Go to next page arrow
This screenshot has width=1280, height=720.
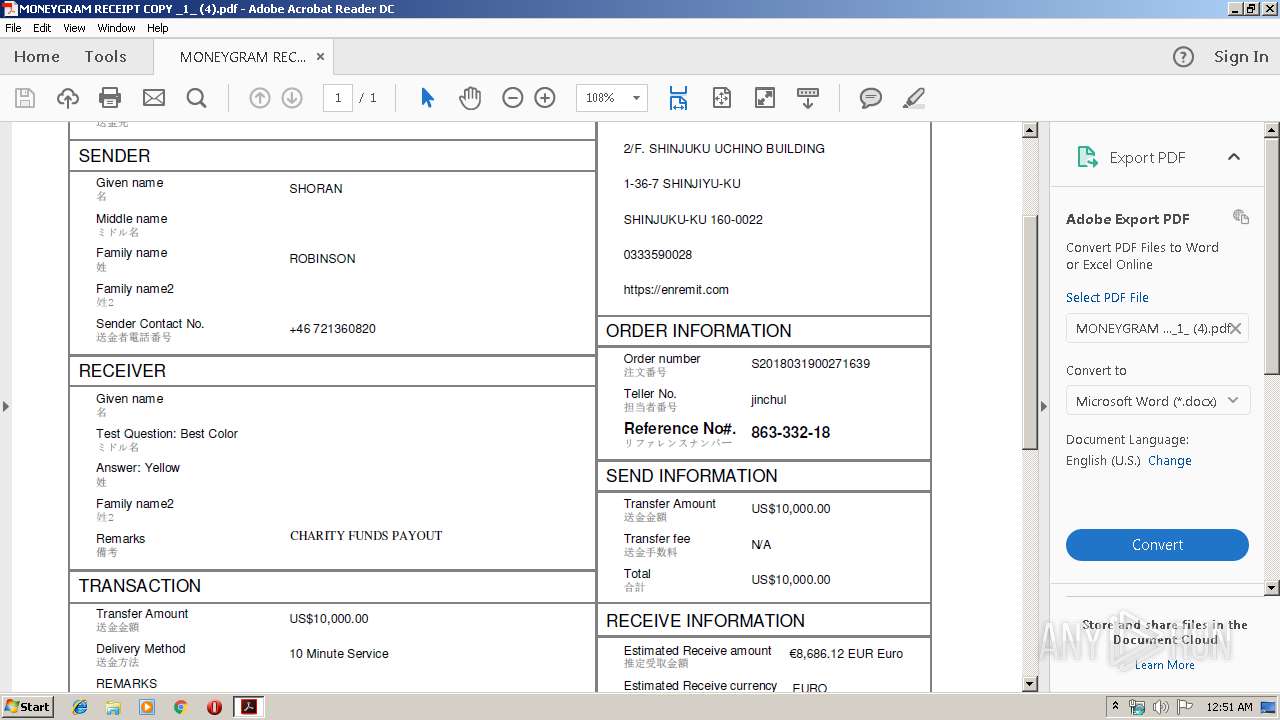click(292, 98)
